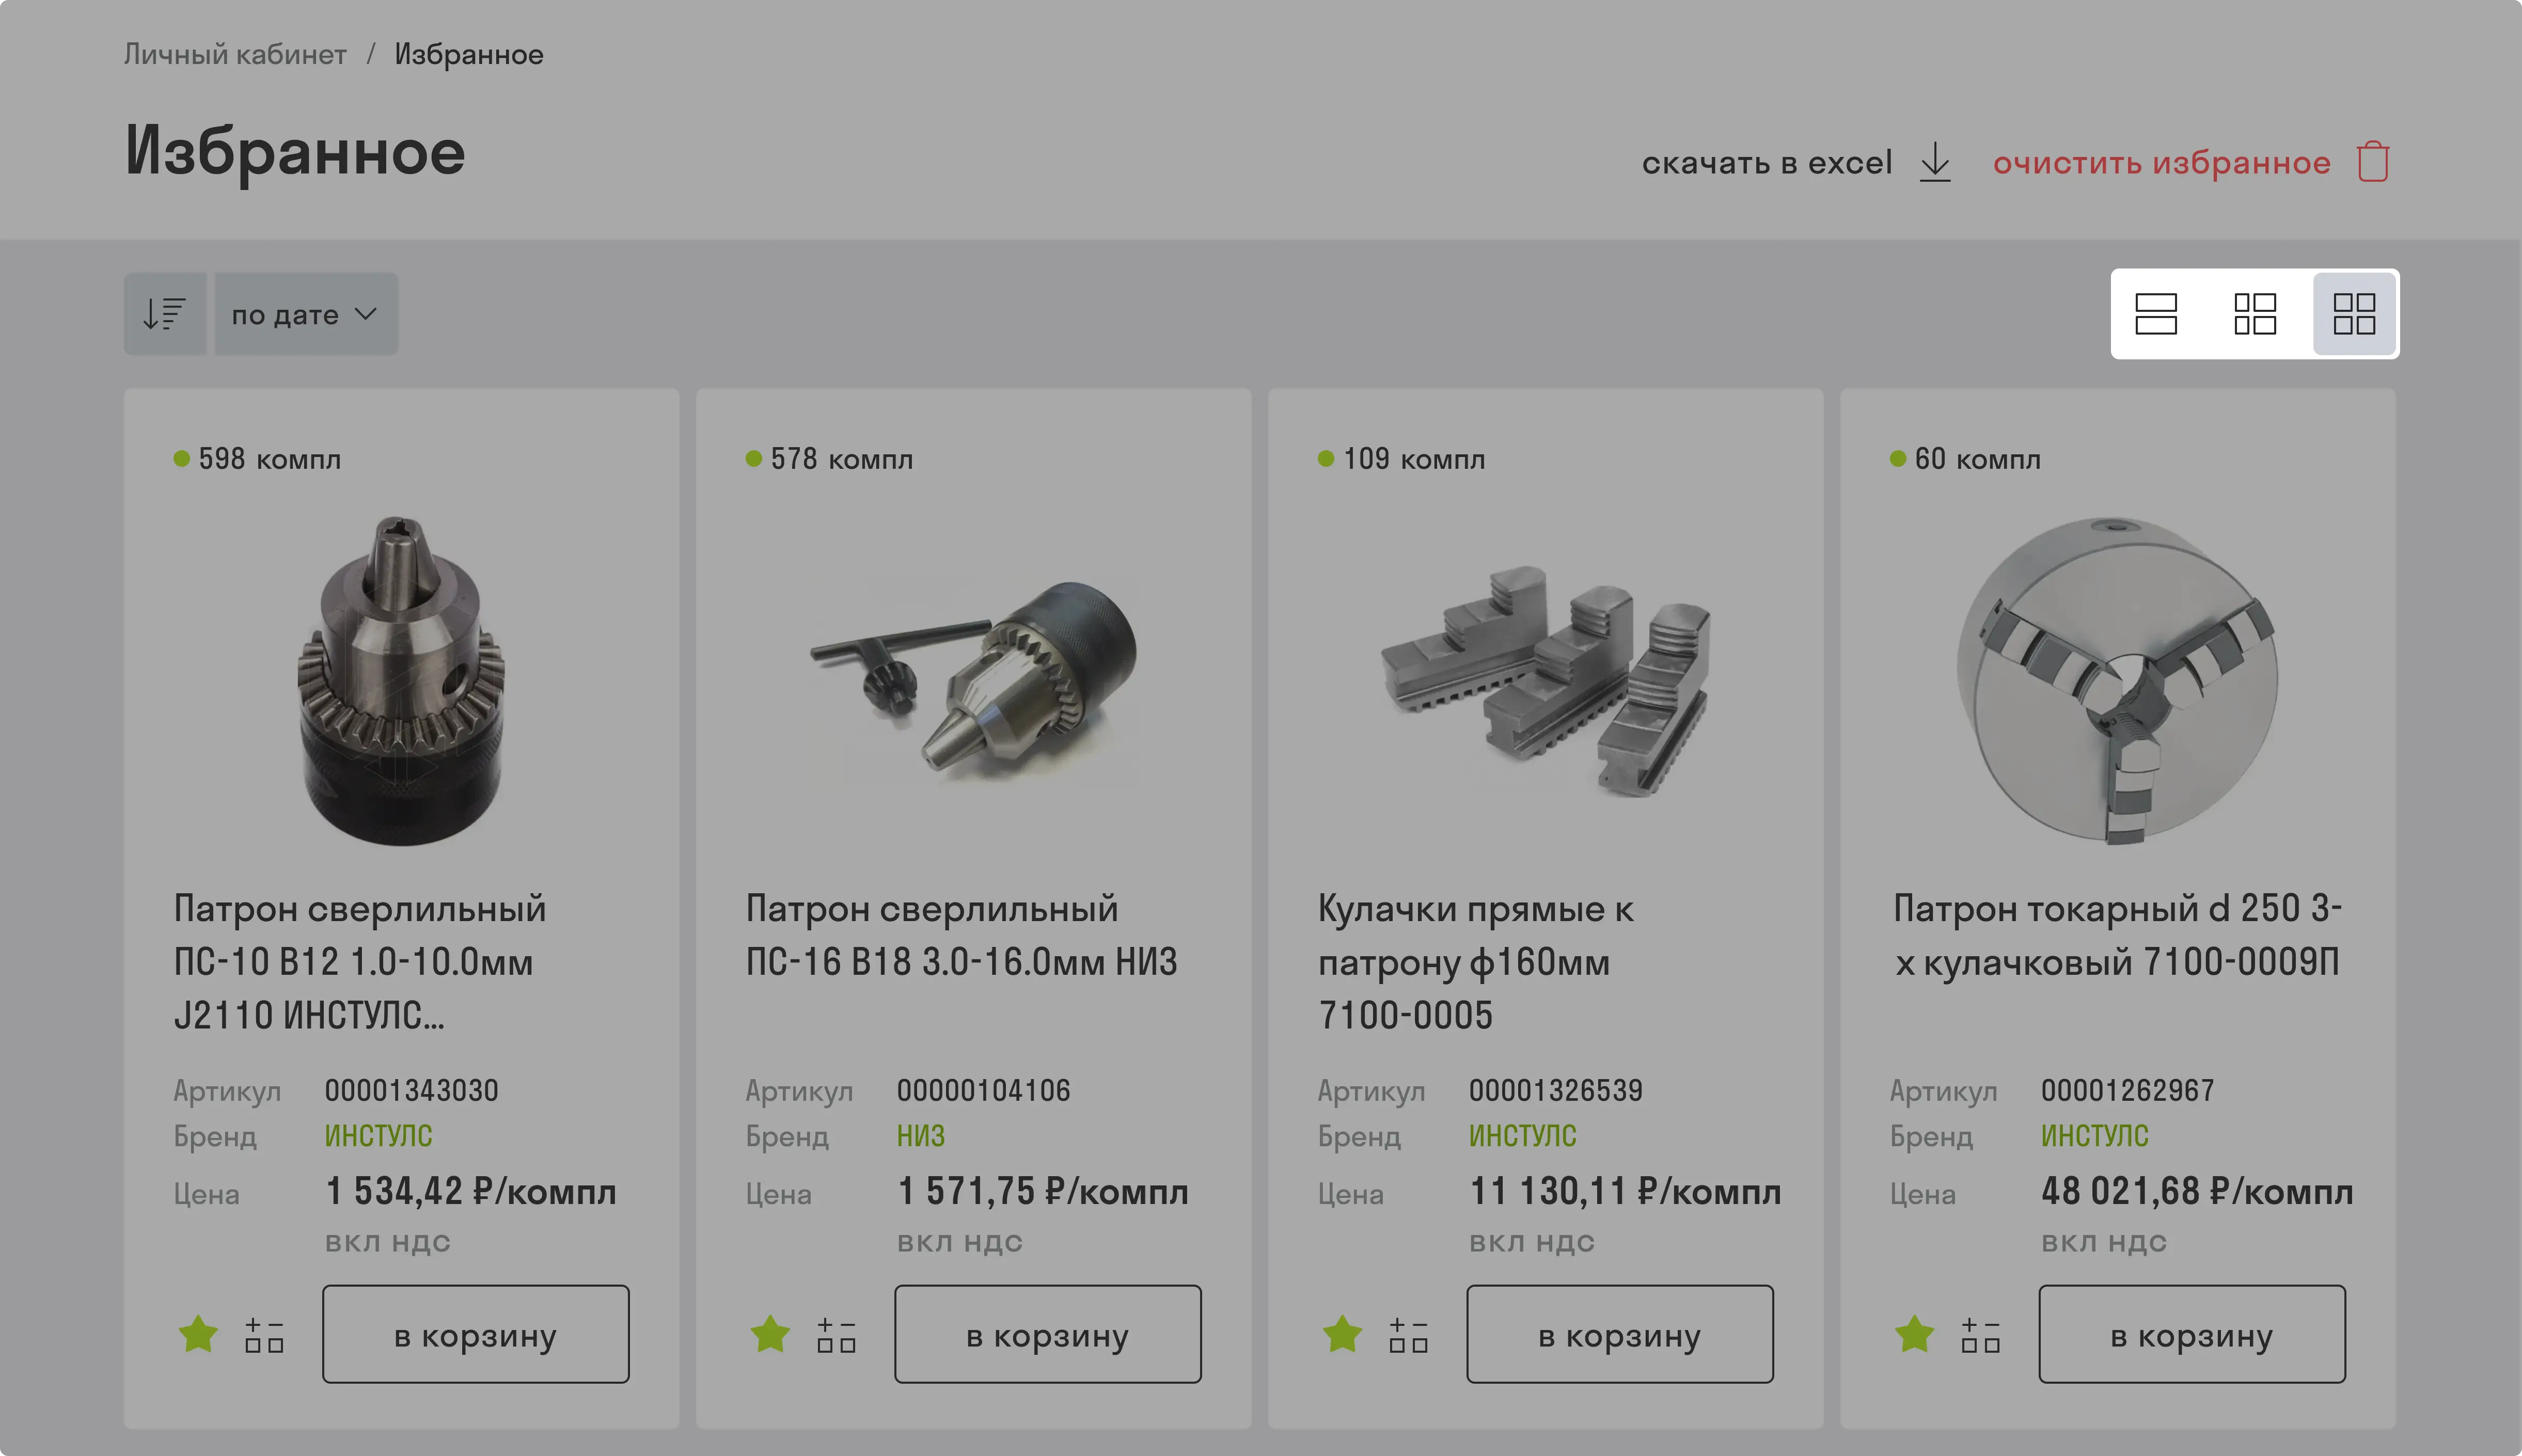The width and height of the screenshot is (2522, 1456).
Task: Add Кулачки прямые to cart
Action: coord(1619,1334)
